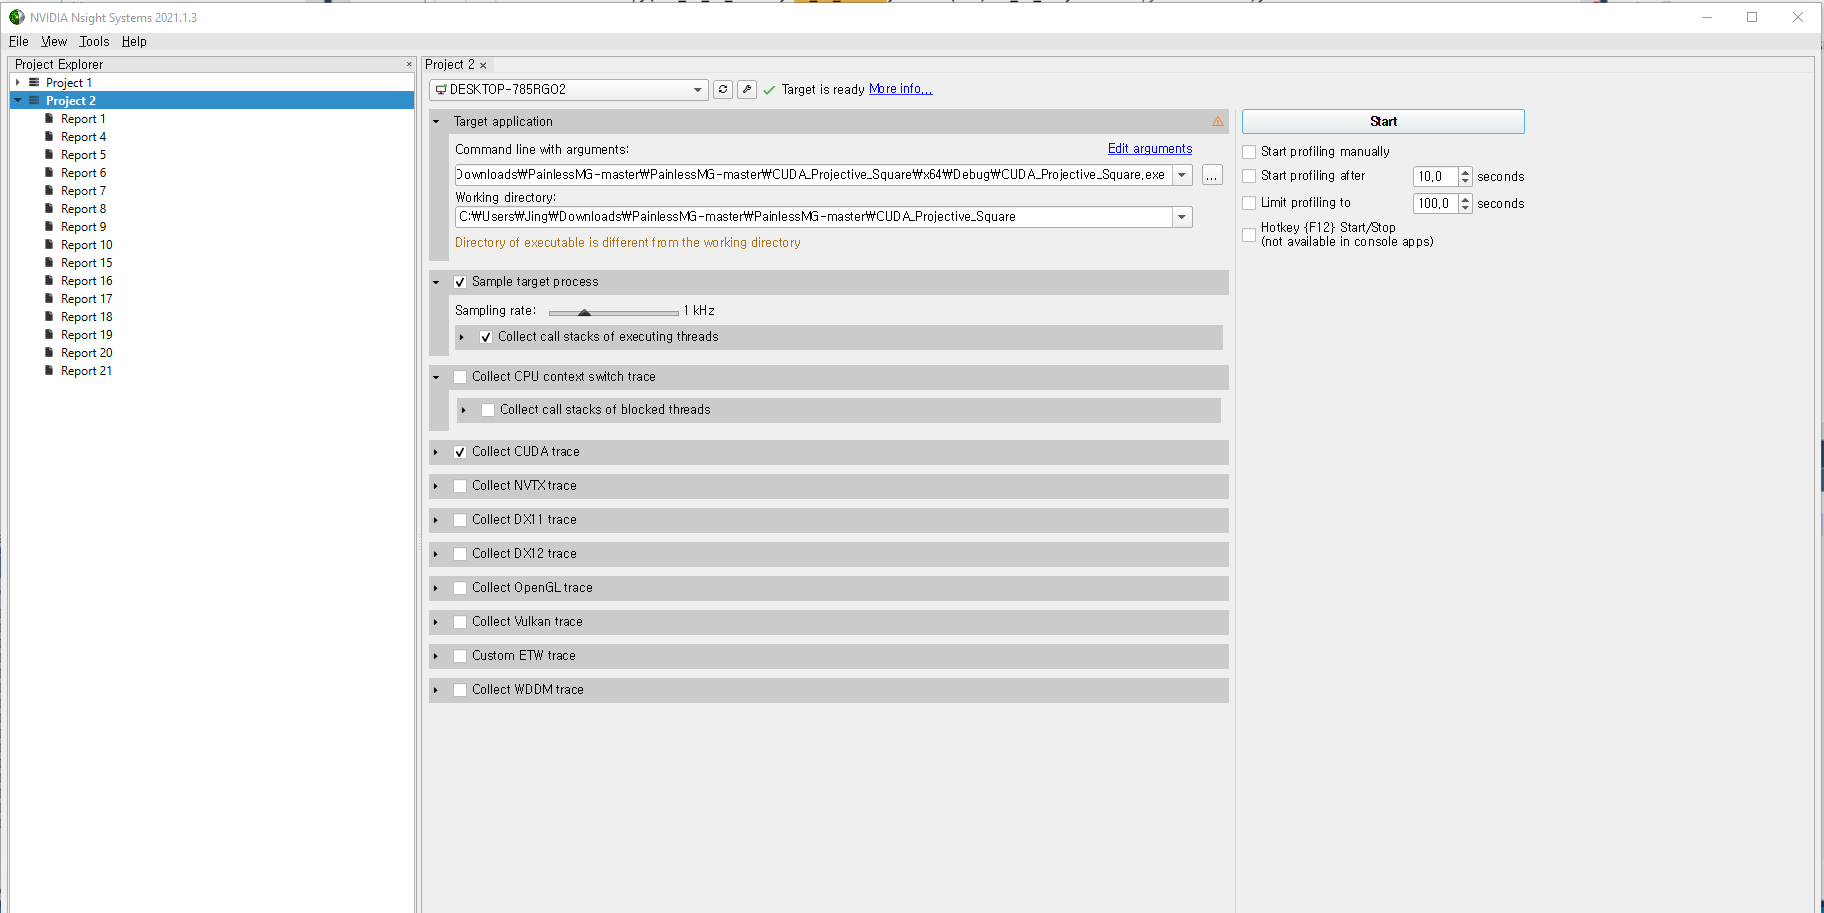Click the Start profiling button

click(x=1383, y=121)
